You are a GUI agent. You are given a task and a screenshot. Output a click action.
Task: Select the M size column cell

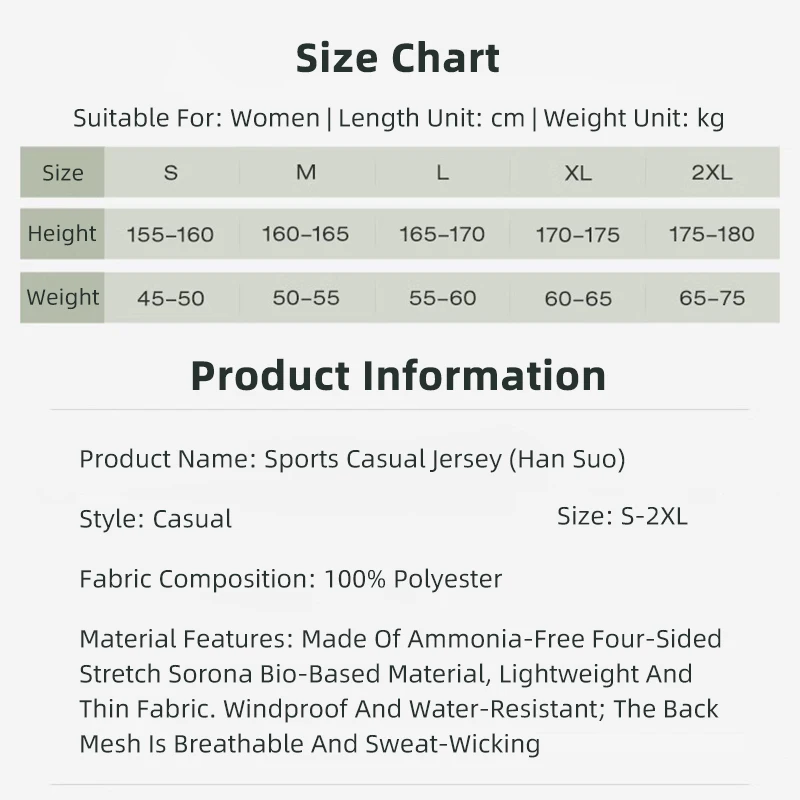tap(306, 173)
